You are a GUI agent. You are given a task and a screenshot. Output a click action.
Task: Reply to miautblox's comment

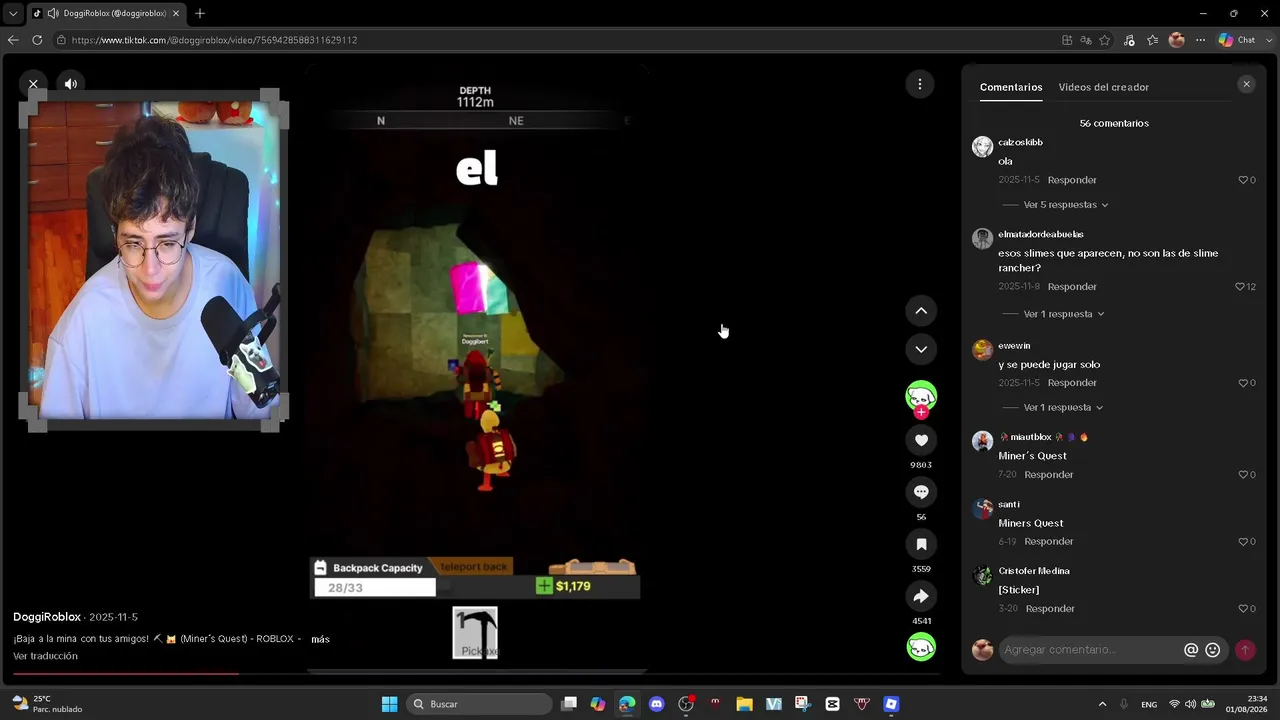[x=1048, y=475]
